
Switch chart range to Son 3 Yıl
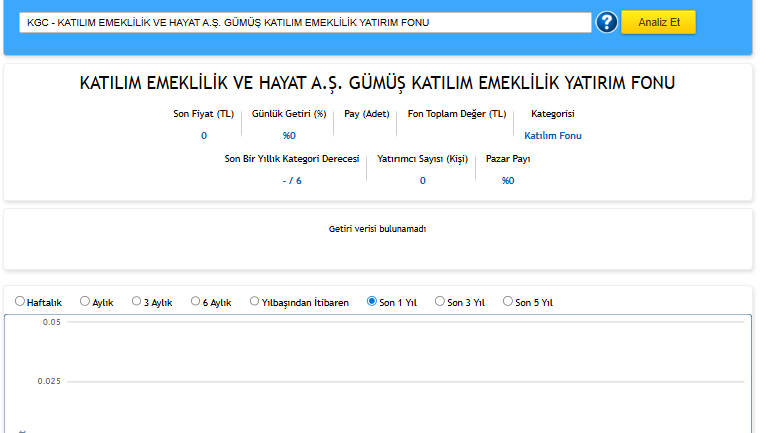click(440, 301)
